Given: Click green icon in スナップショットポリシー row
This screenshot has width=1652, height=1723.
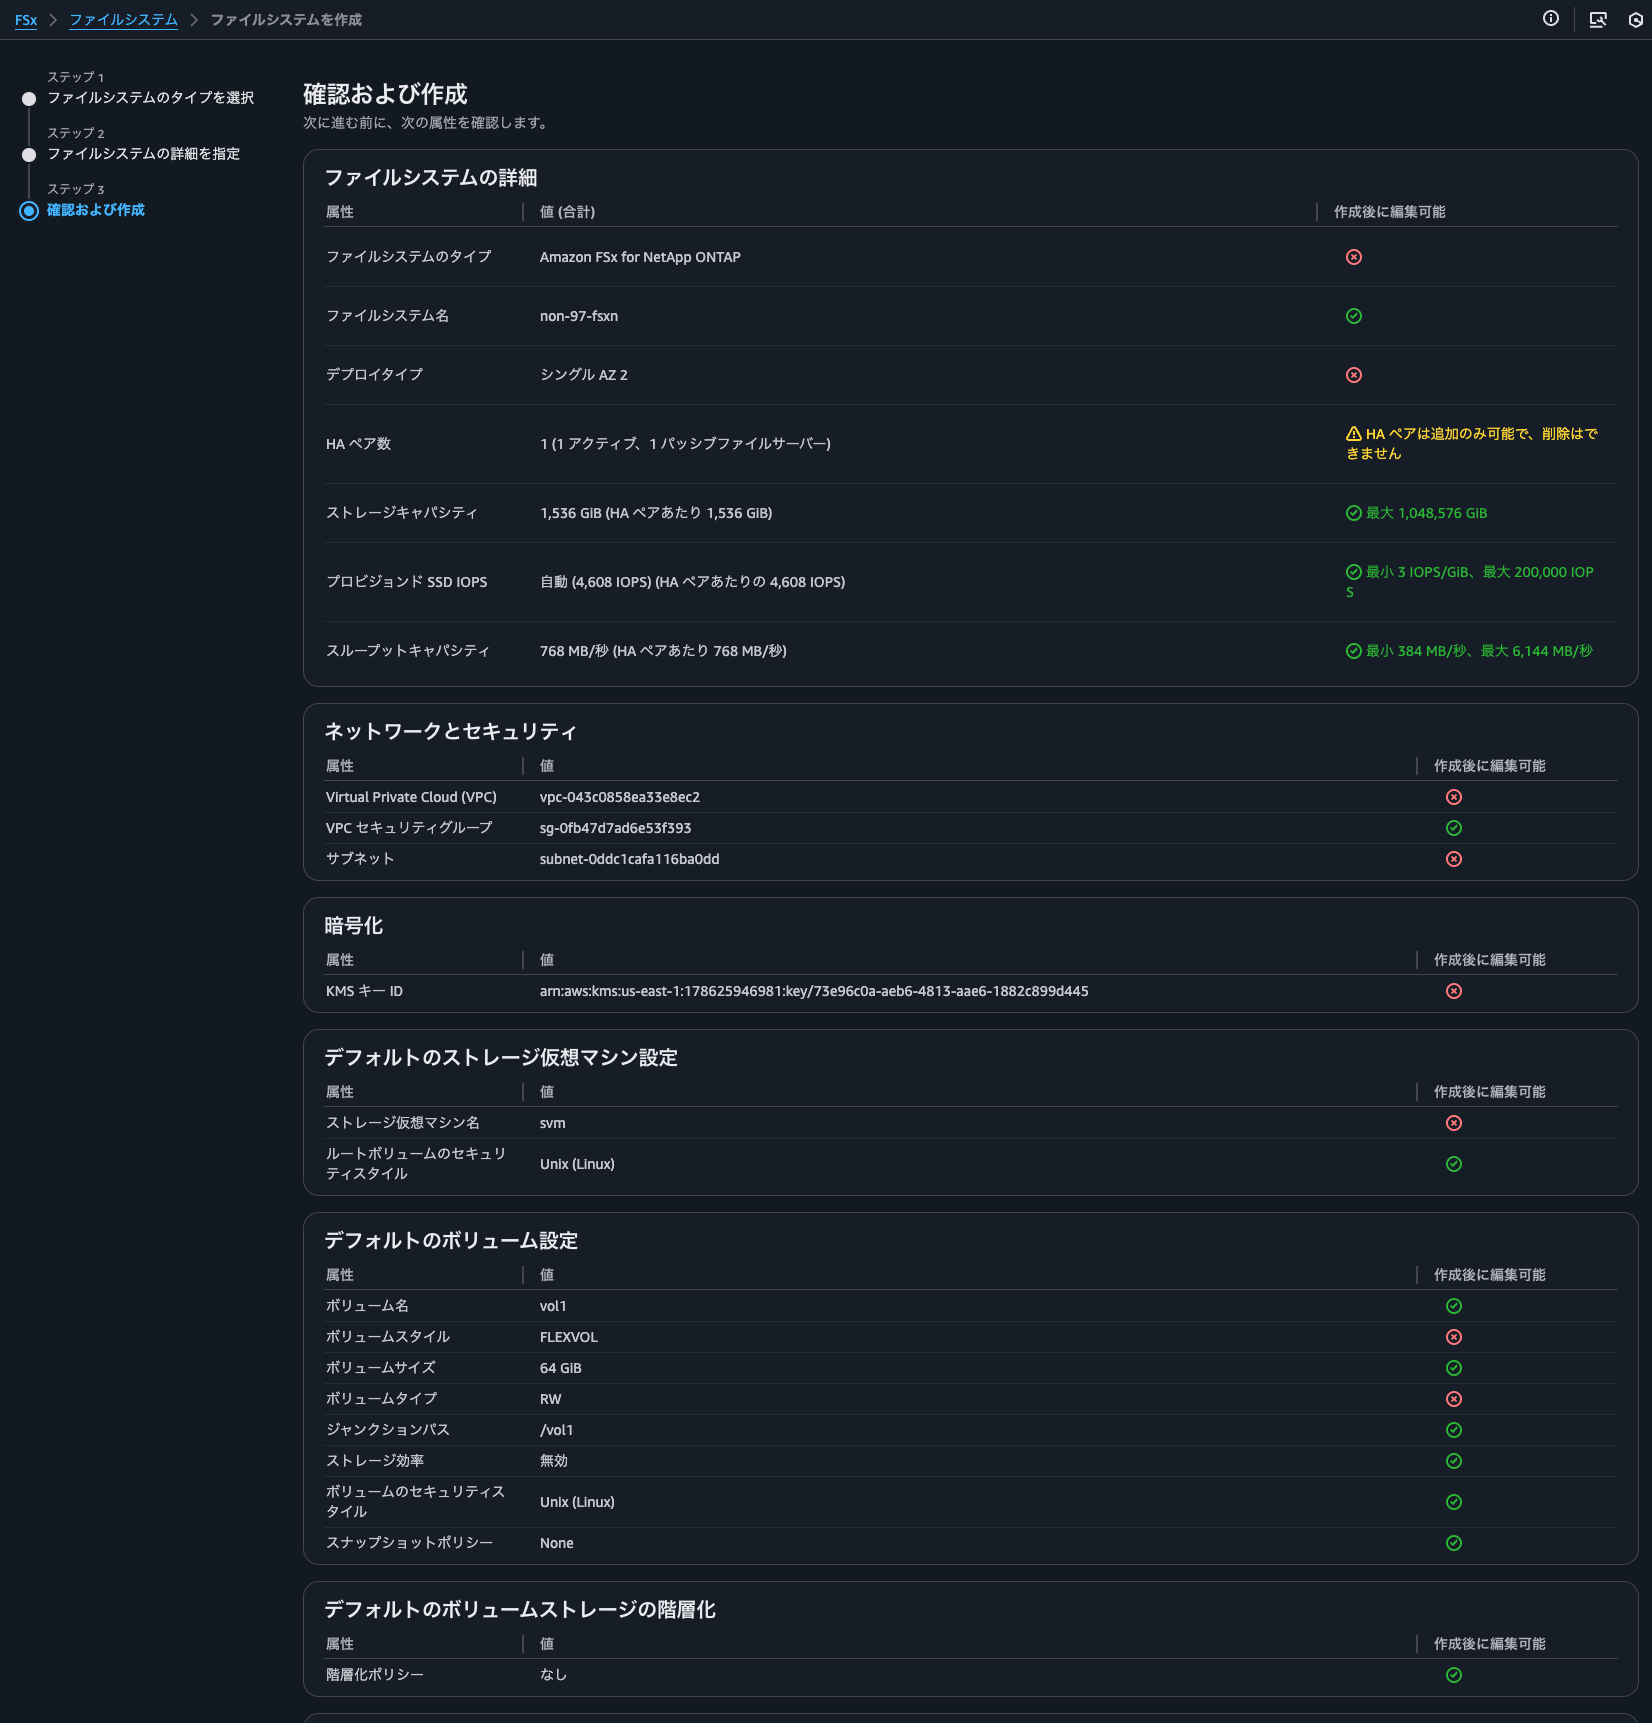Looking at the screenshot, I should pyautogui.click(x=1454, y=1543).
